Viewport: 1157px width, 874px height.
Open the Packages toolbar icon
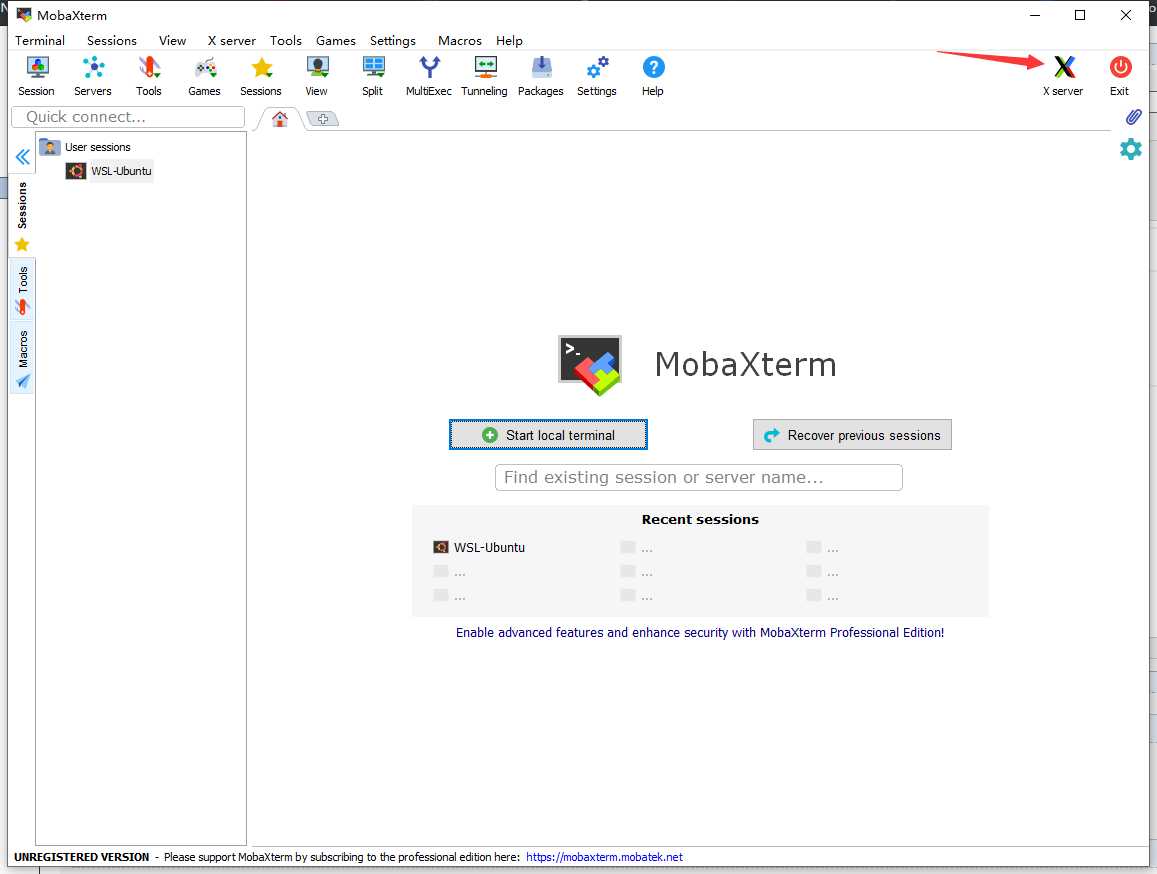pyautogui.click(x=541, y=76)
